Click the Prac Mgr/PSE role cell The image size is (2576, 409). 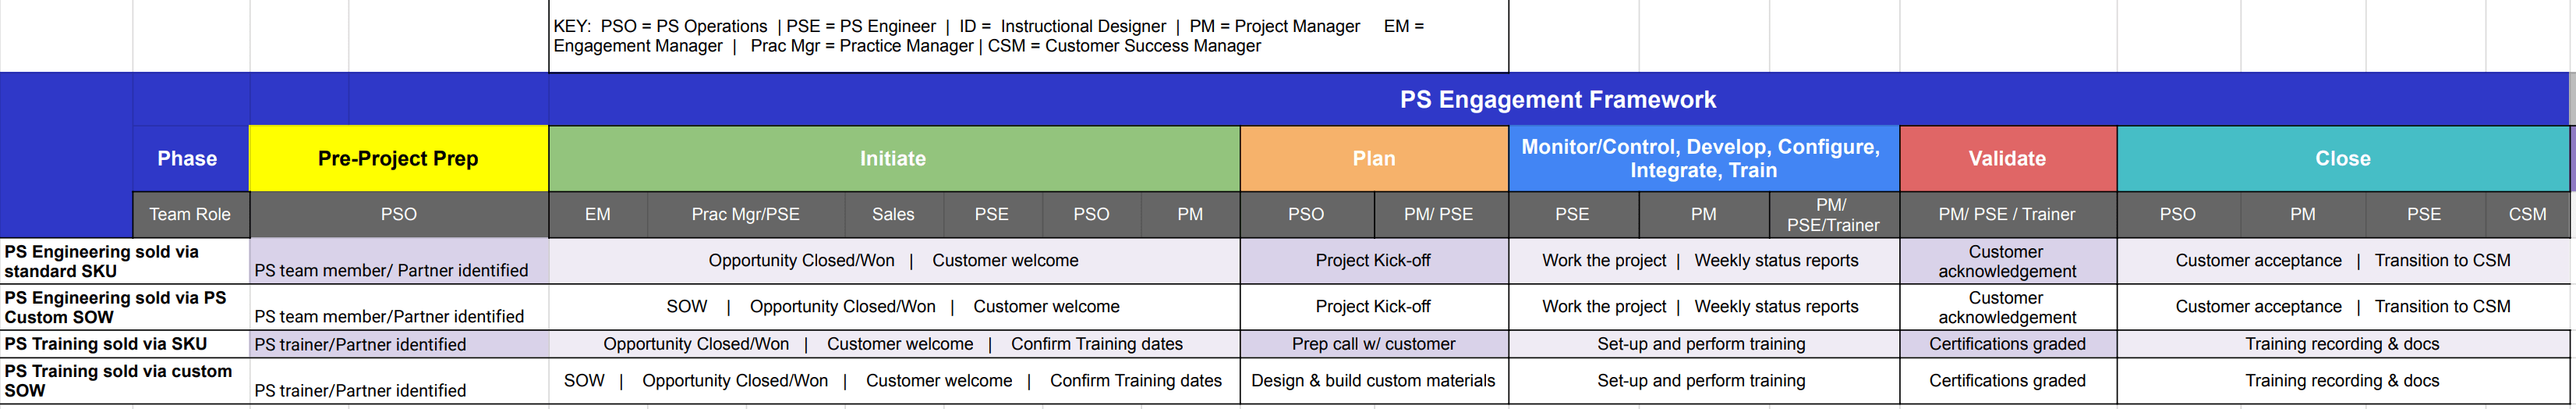click(x=745, y=214)
